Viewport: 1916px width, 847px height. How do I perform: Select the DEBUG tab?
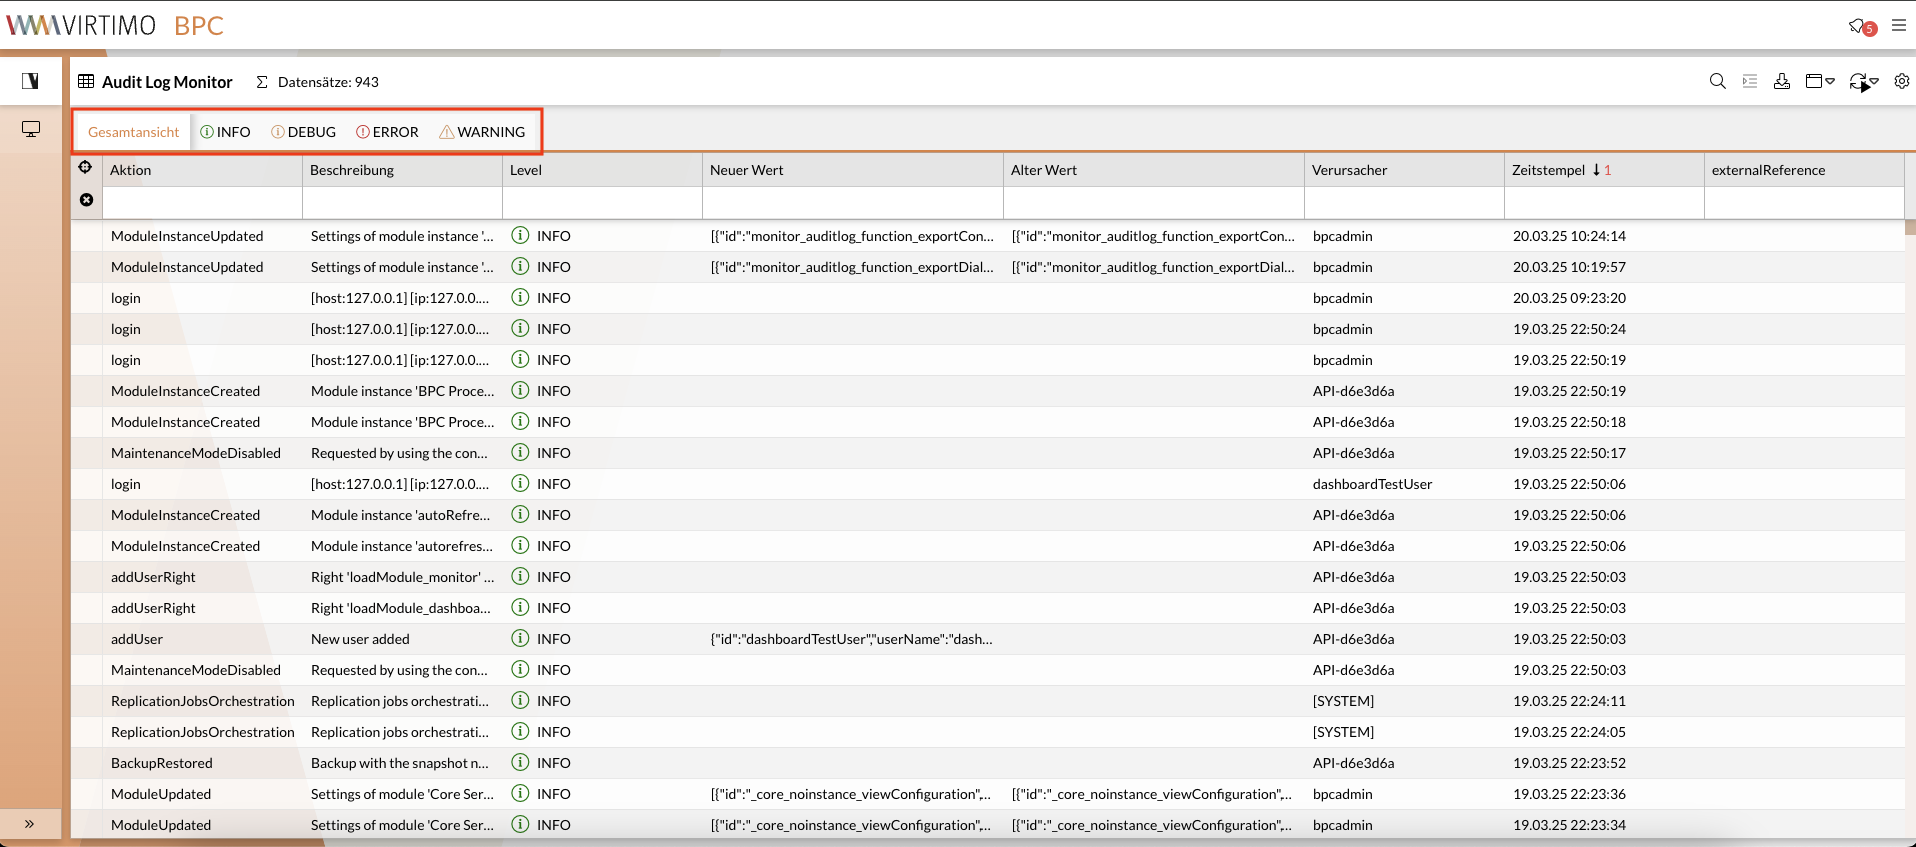303,132
